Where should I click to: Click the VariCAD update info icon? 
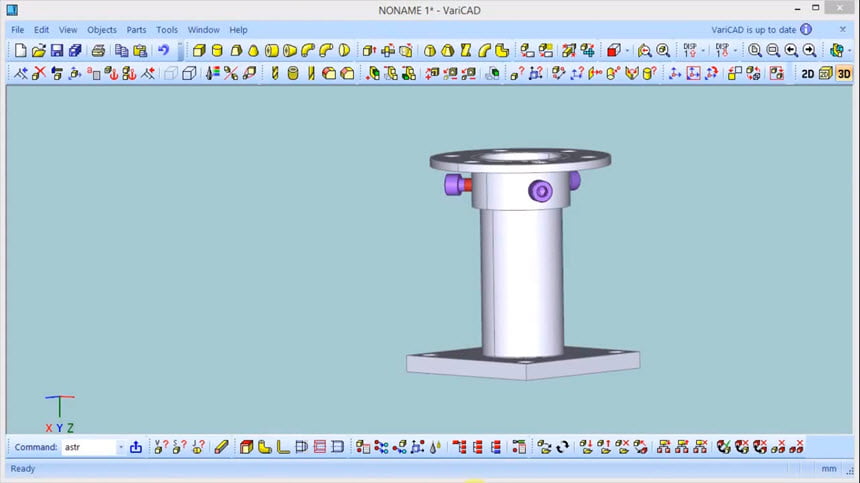point(806,30)
